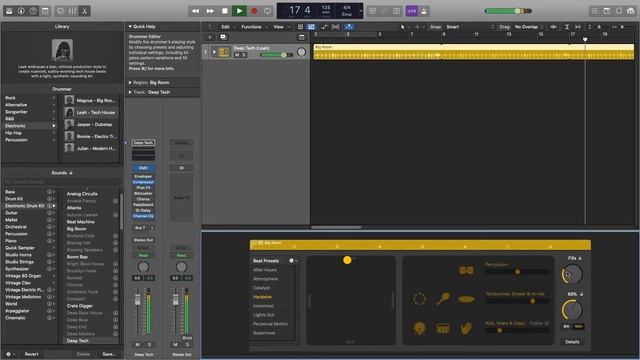The width and height of the screenshot is (640, 360).
Task: Adjust the master volume slider
Action: (508, 11)
